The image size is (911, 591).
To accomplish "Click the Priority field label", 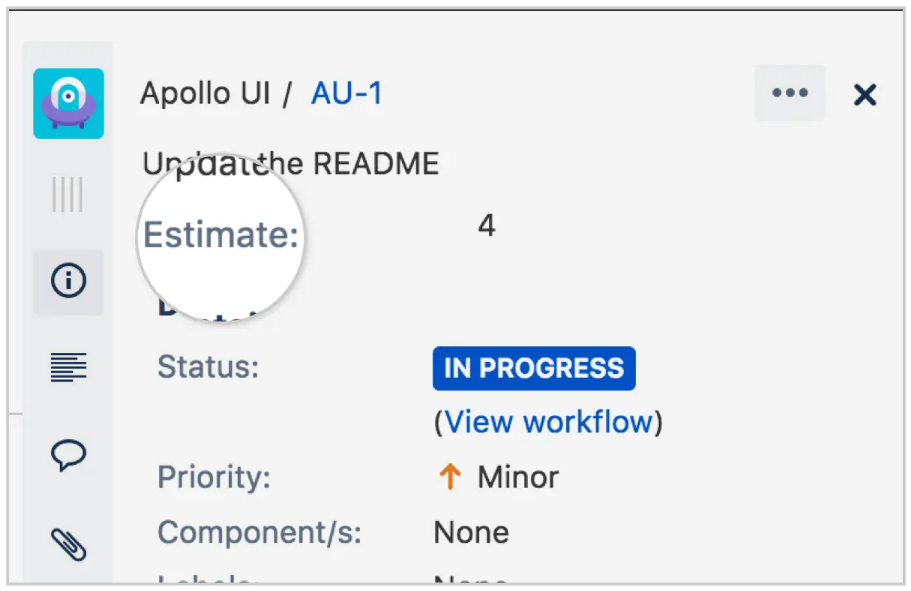I will coord(214,477).
